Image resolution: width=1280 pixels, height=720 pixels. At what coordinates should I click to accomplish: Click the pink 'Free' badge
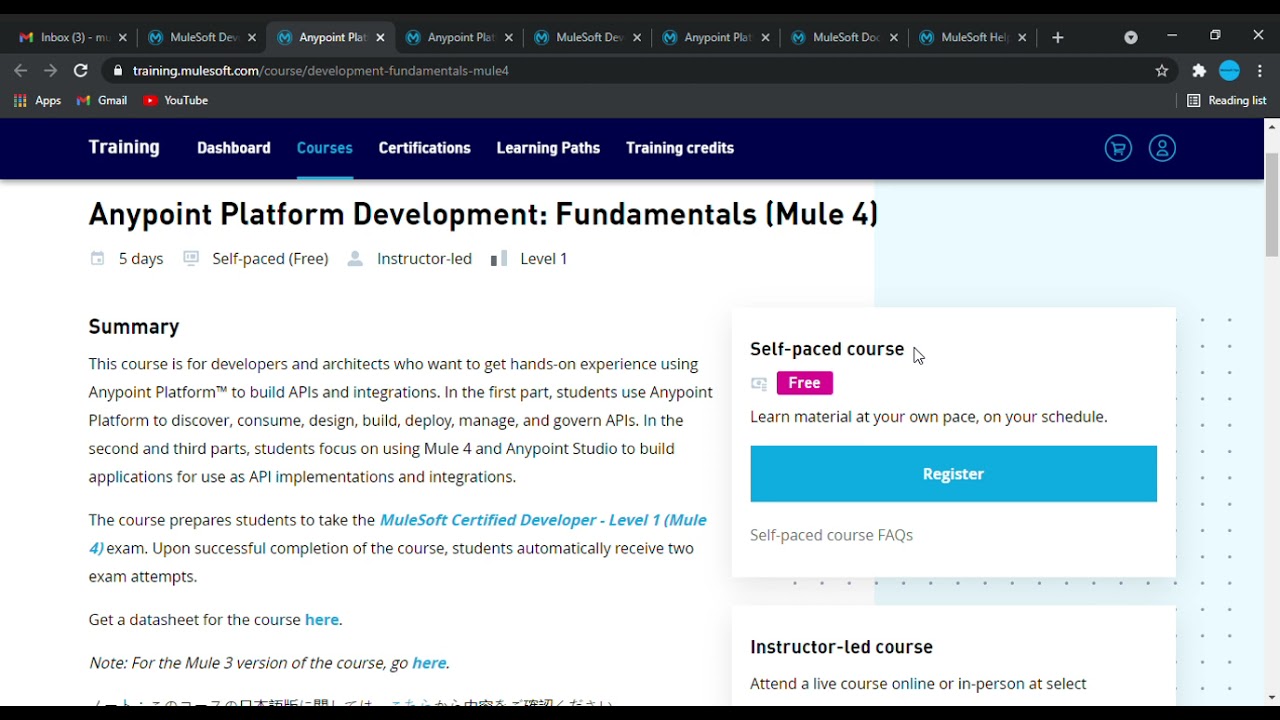point(804,383)
